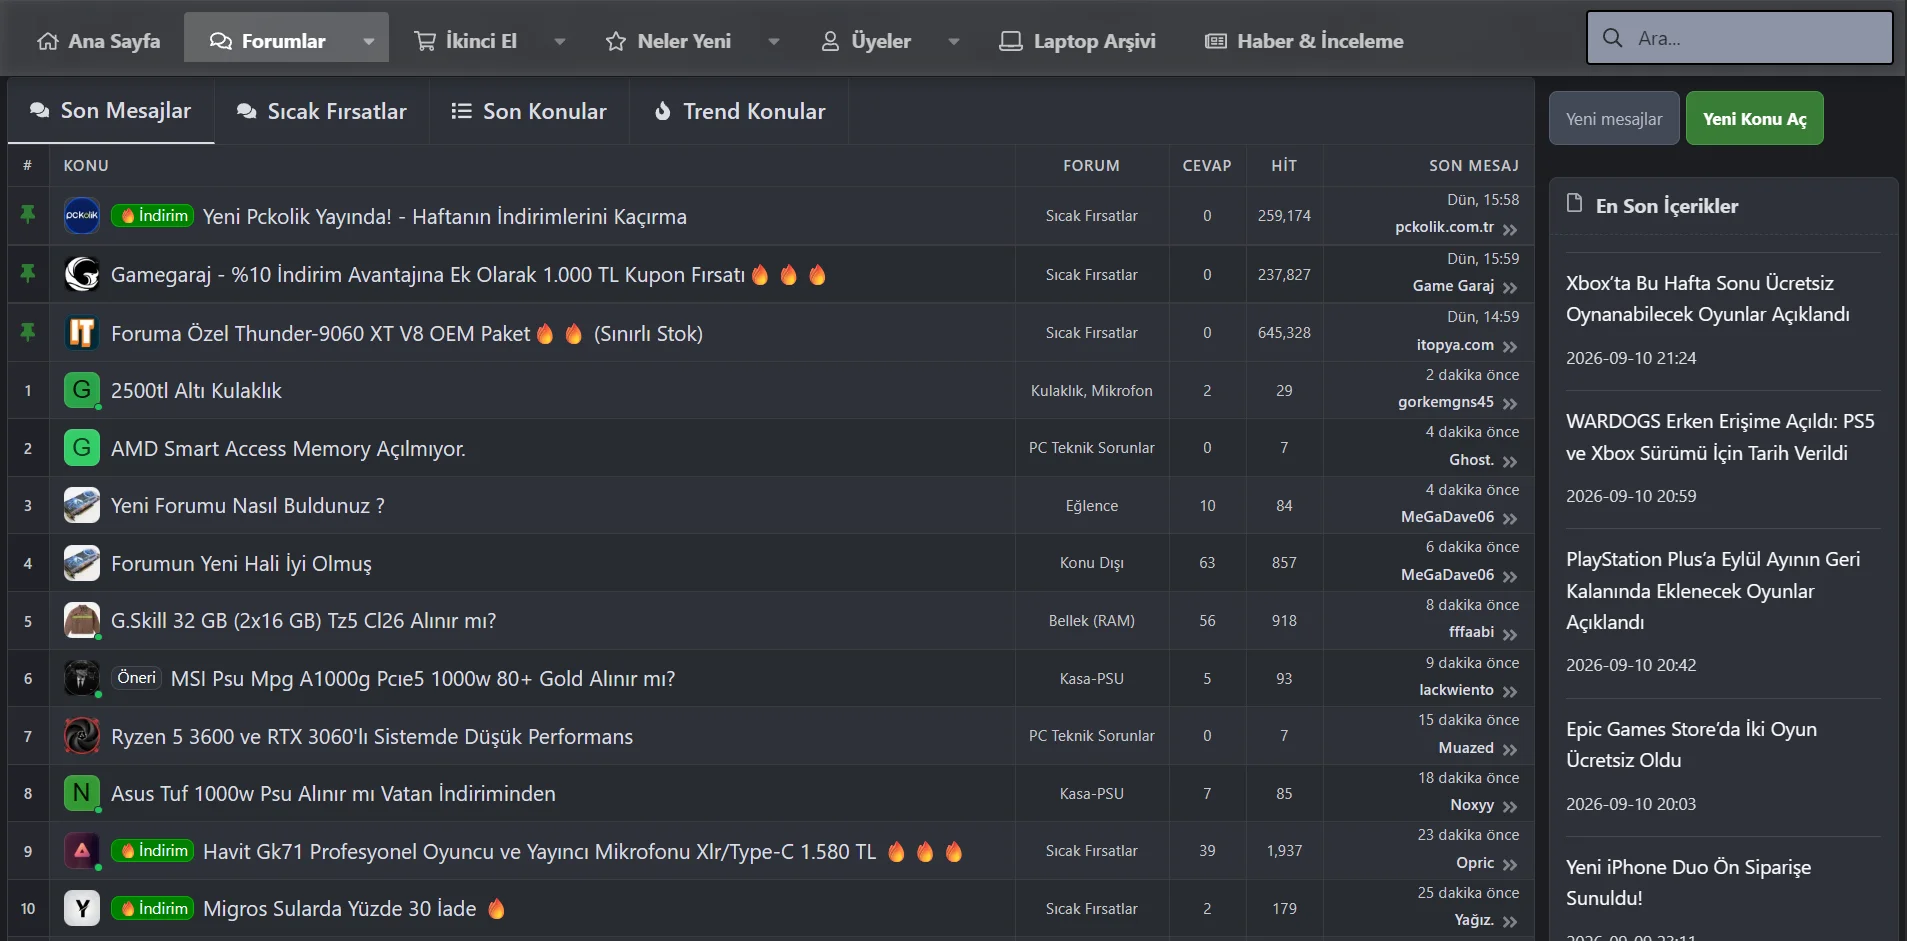Click avatar beside Havit Gk71 topic
Viewport: 1907px width, 941px height.
82,851
